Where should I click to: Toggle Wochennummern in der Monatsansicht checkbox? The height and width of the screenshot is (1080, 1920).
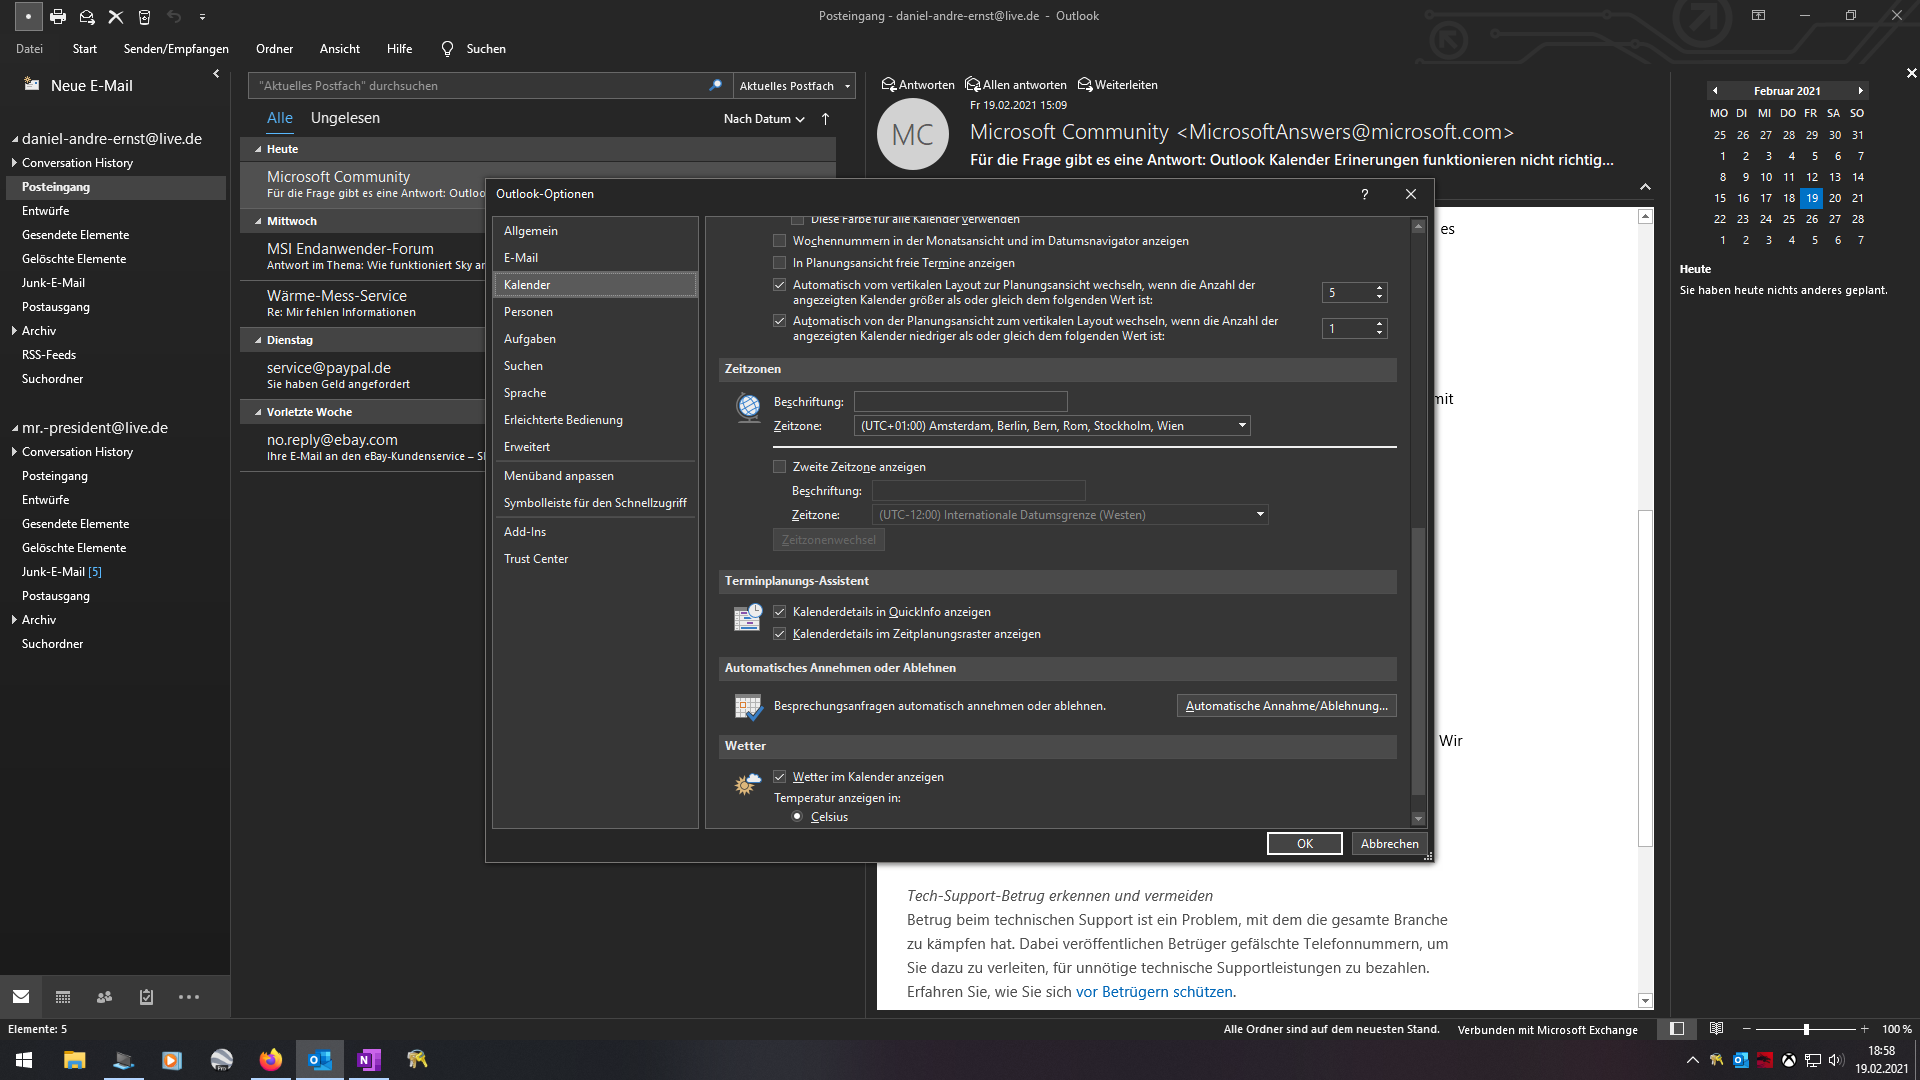780,241
